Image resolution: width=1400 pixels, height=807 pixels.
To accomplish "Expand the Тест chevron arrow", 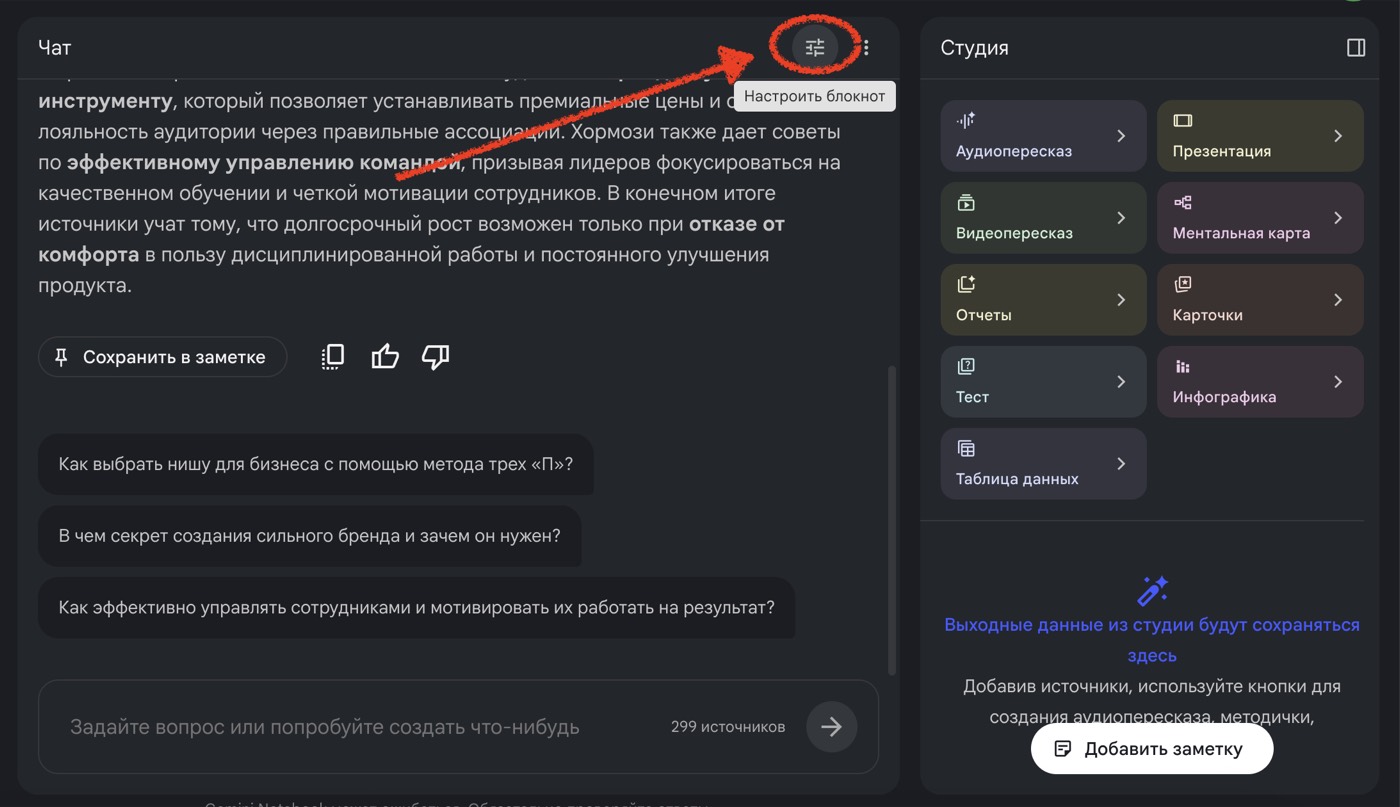I will click(x=1121, y=382).
